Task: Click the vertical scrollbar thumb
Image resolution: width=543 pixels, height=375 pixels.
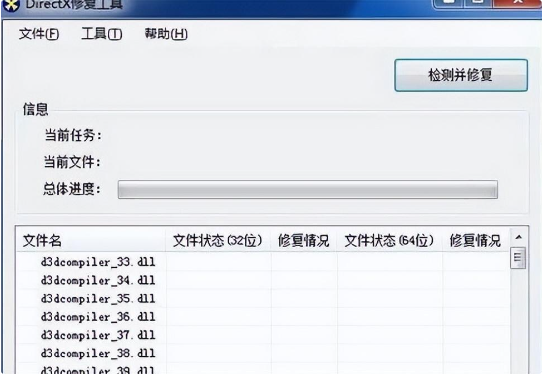Action: click(x=518, y=258)
